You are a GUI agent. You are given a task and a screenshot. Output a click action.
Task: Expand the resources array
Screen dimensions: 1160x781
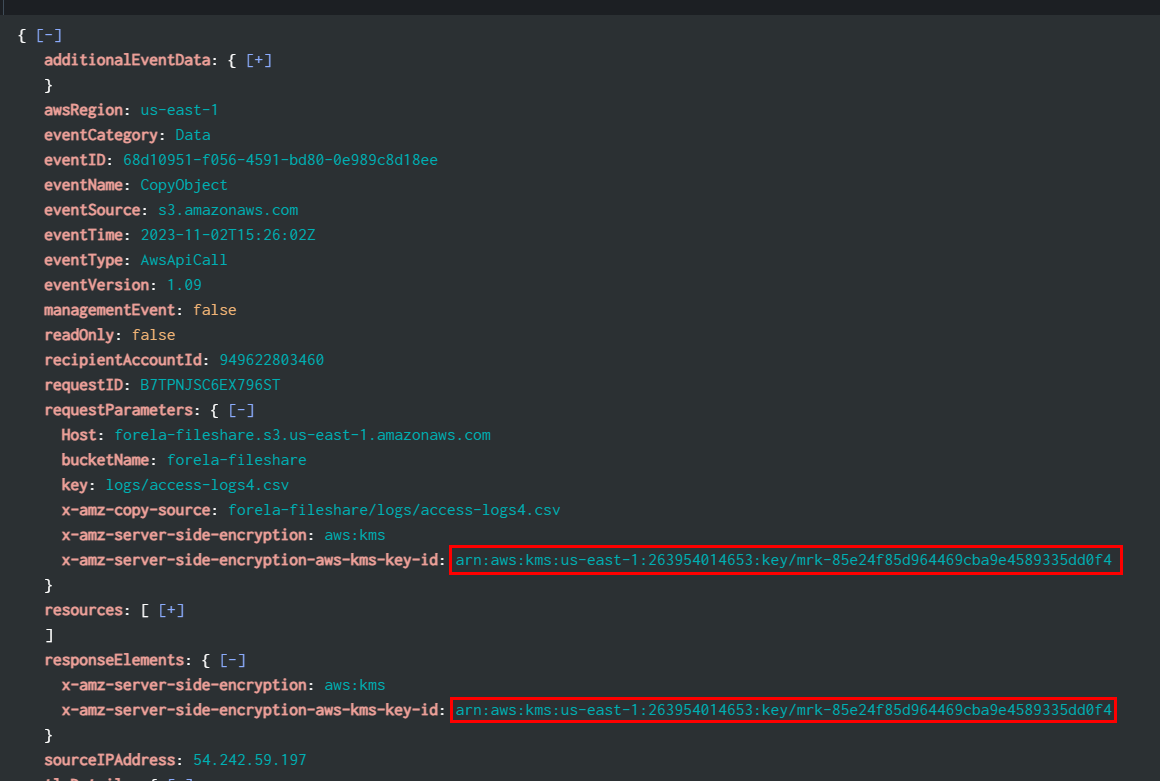171,610
